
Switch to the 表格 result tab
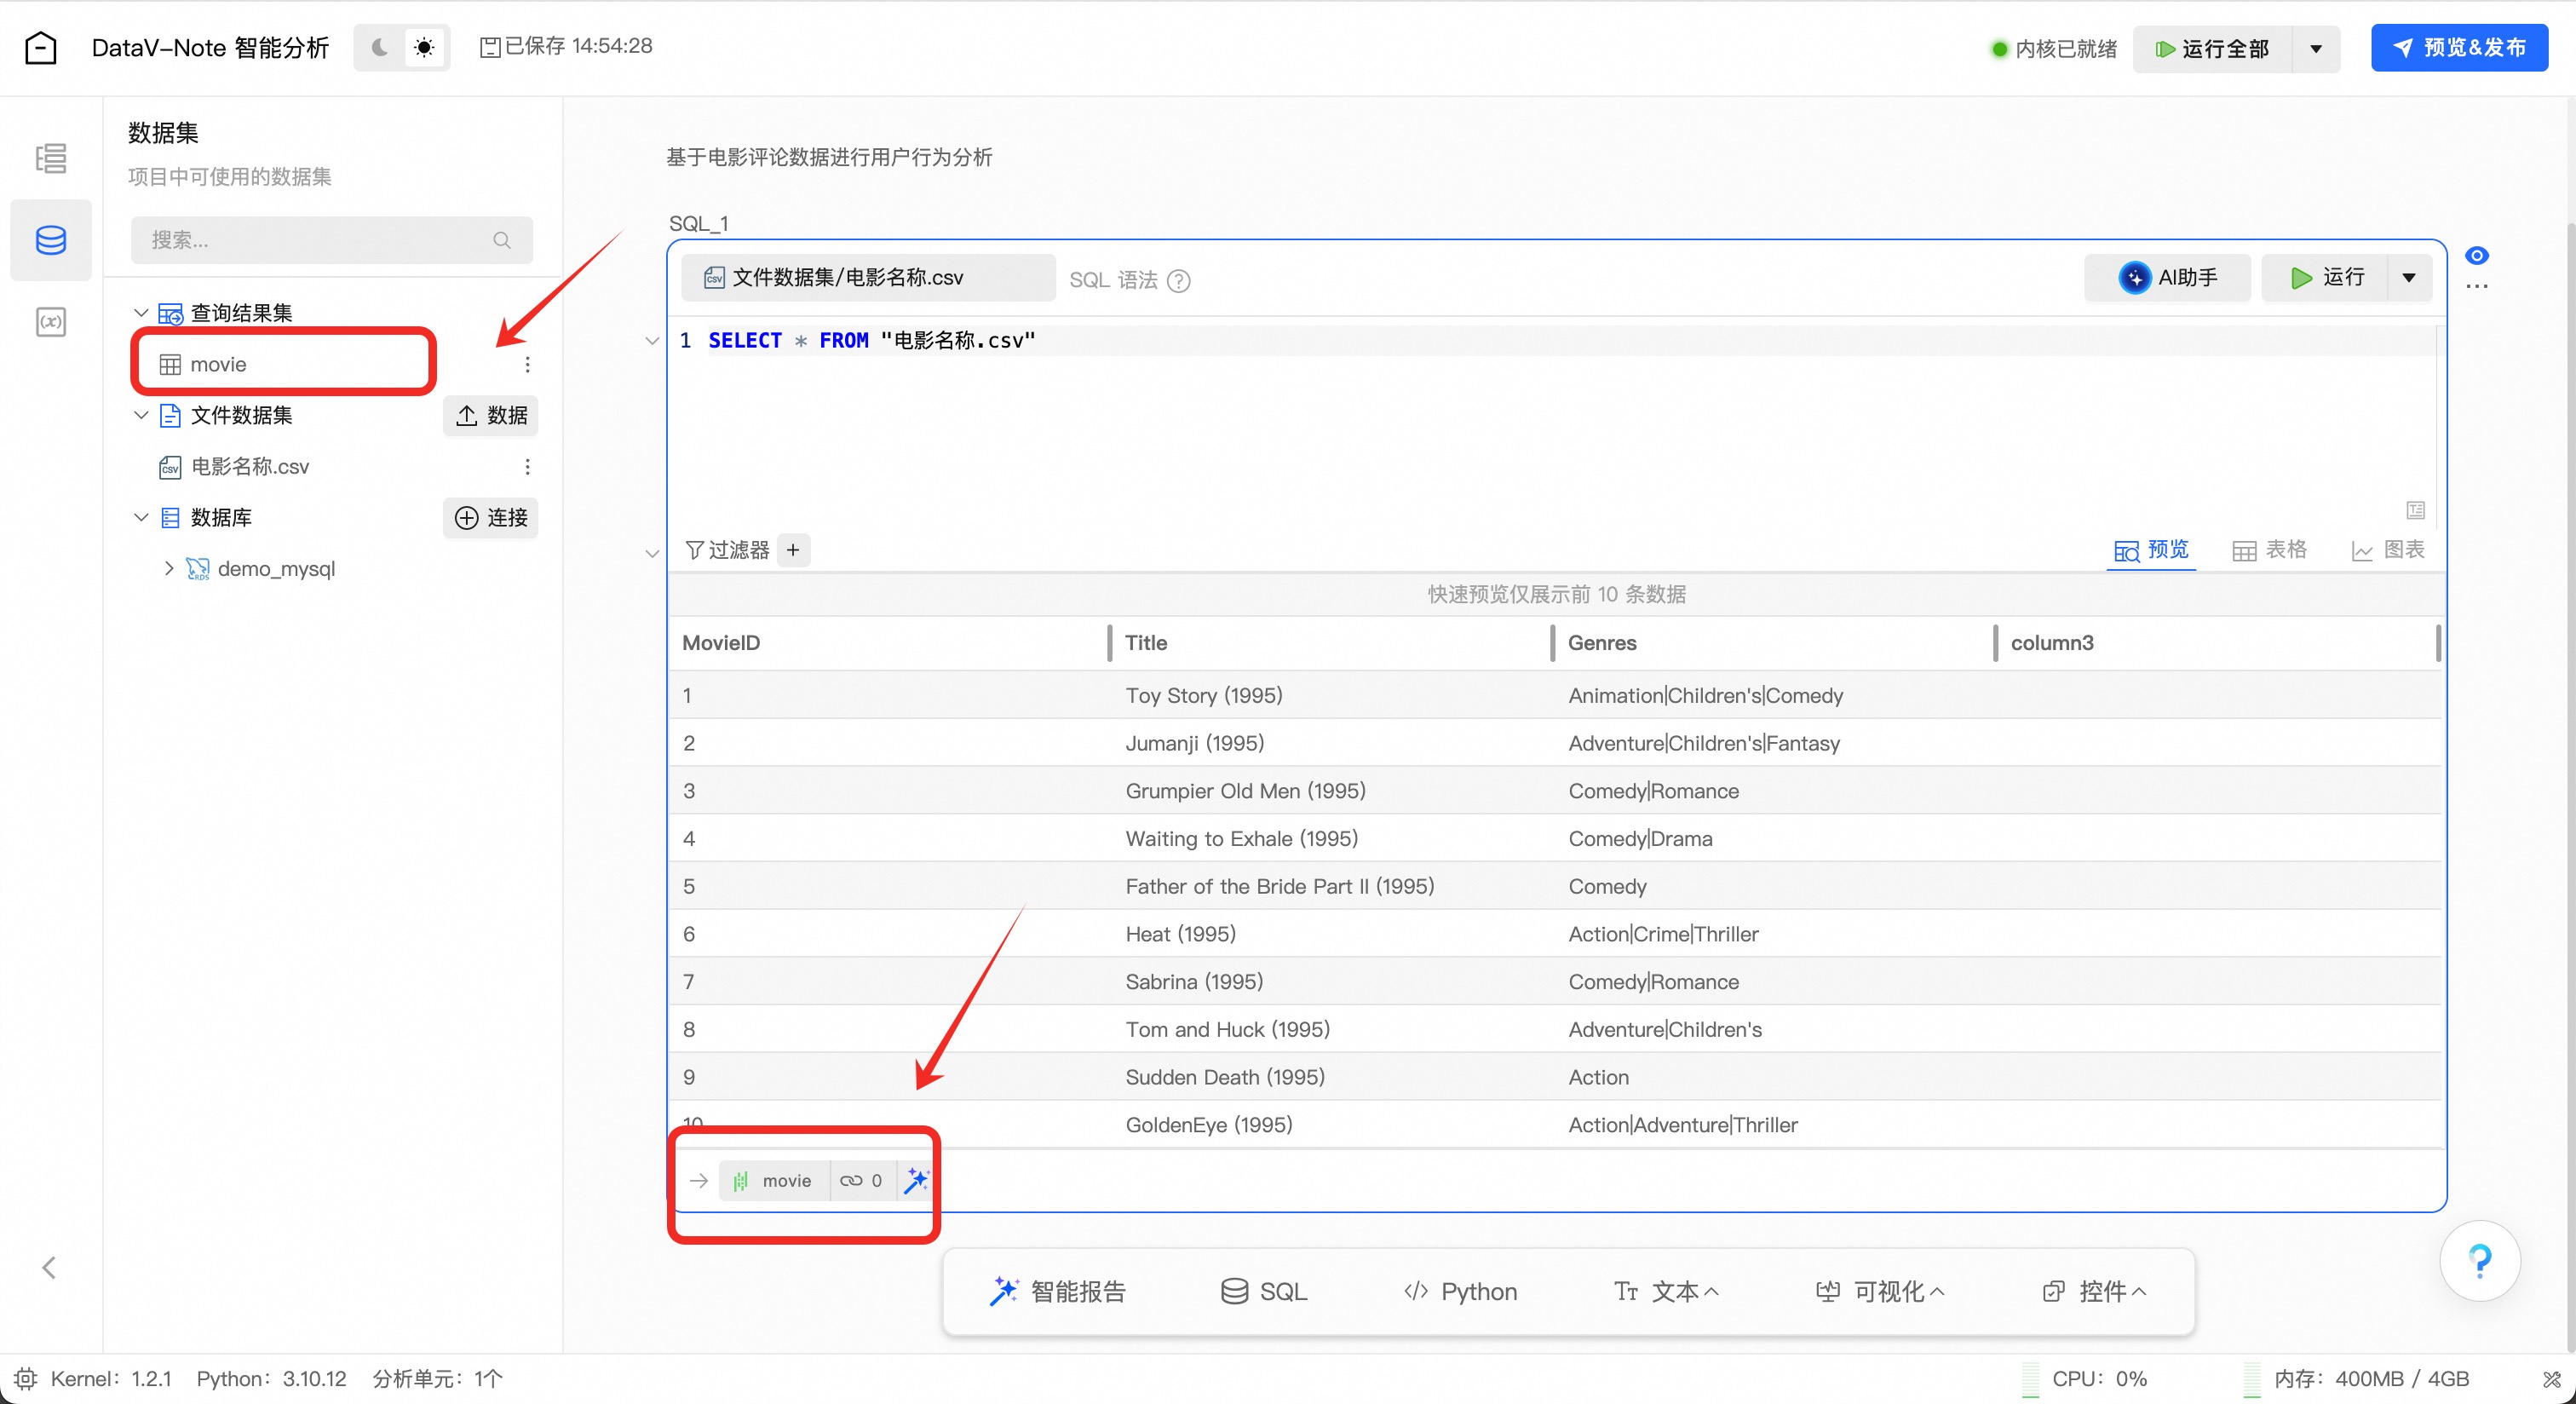click(x=2269, y=550)
